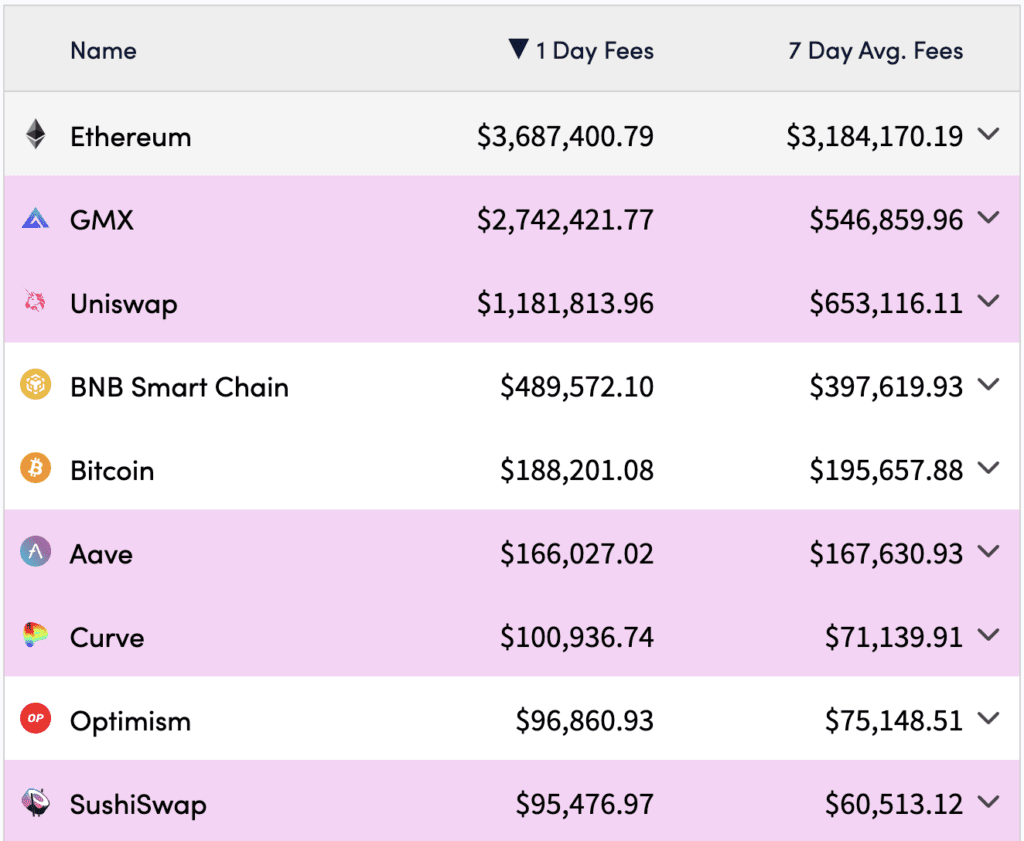Sort by the Name column header
This screenshot has width=1024, height=841.
[x=103, y=50]
